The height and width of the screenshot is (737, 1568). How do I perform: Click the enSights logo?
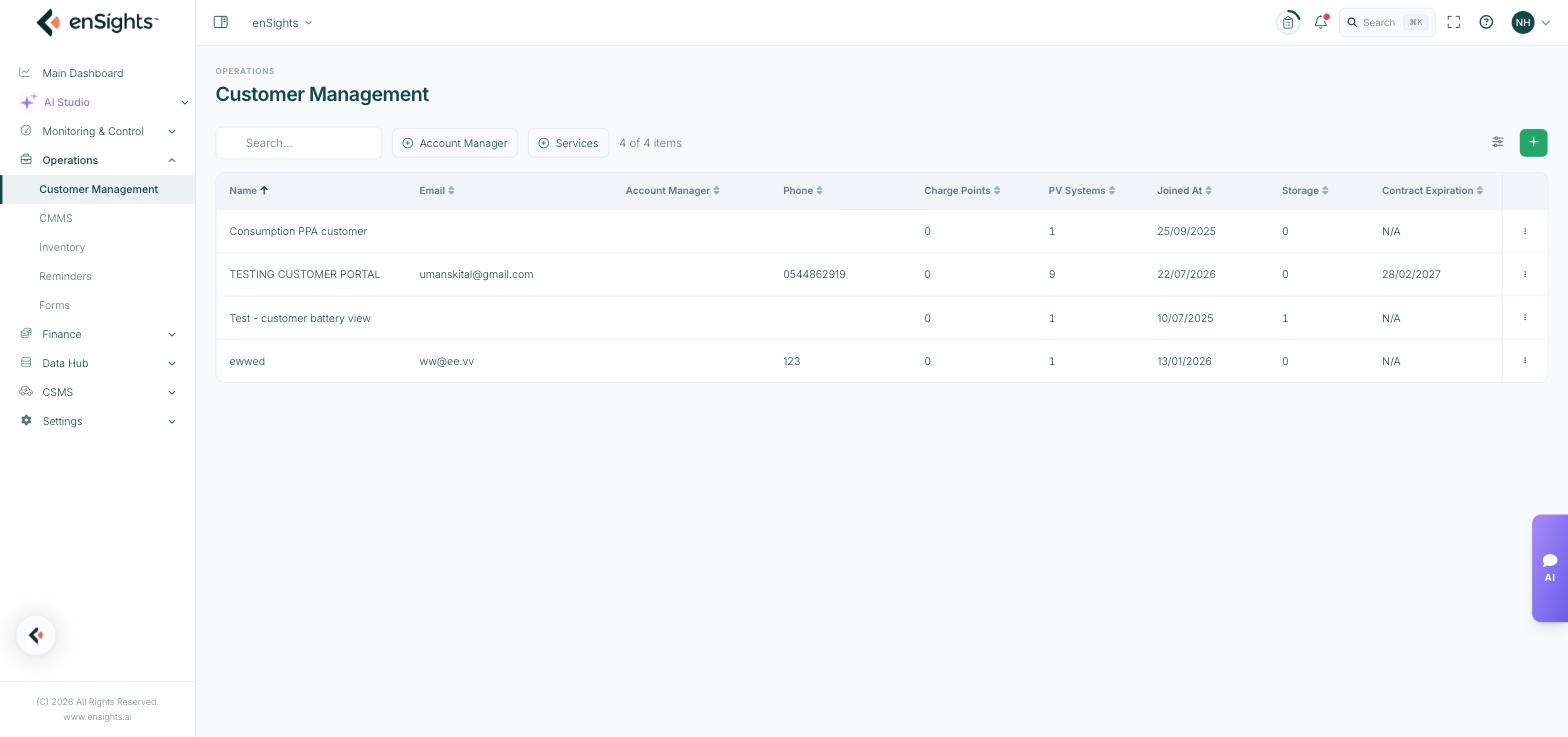97,22
